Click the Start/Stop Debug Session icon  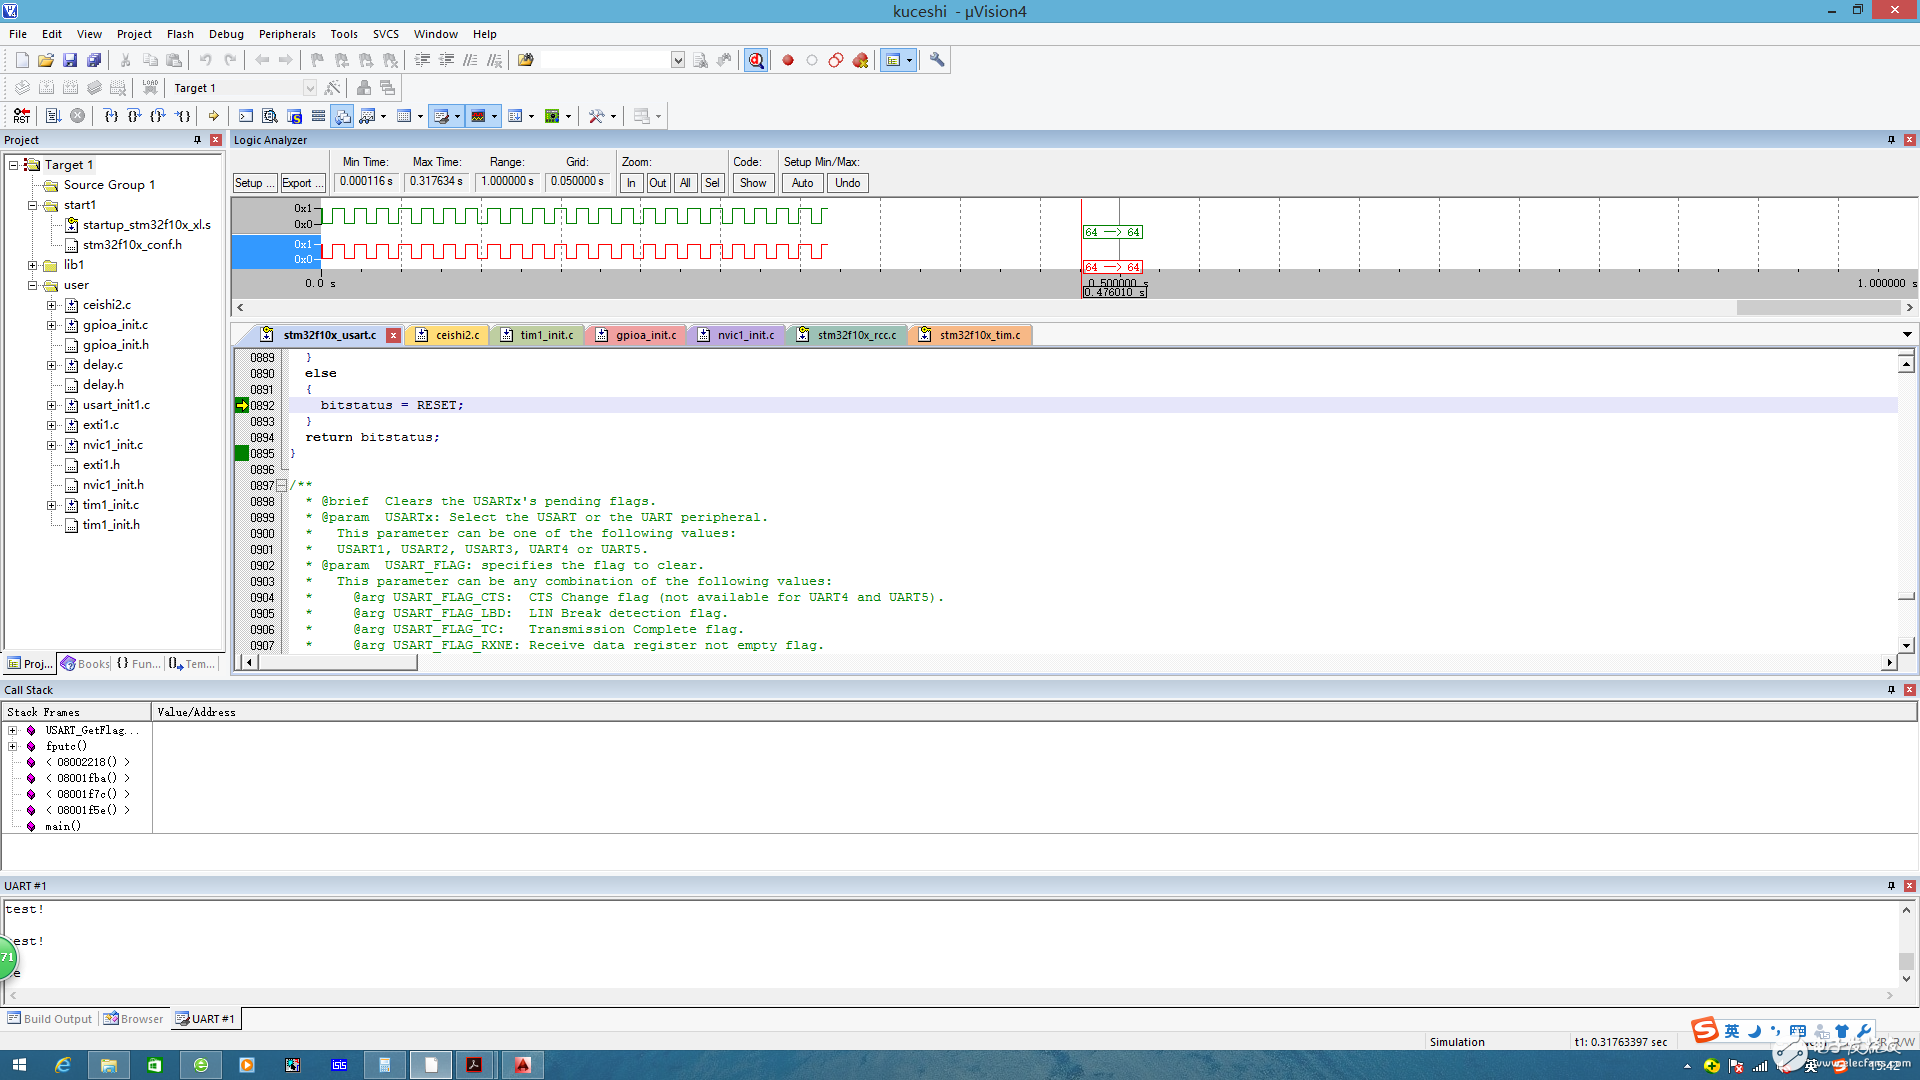[x=756, y=60]
